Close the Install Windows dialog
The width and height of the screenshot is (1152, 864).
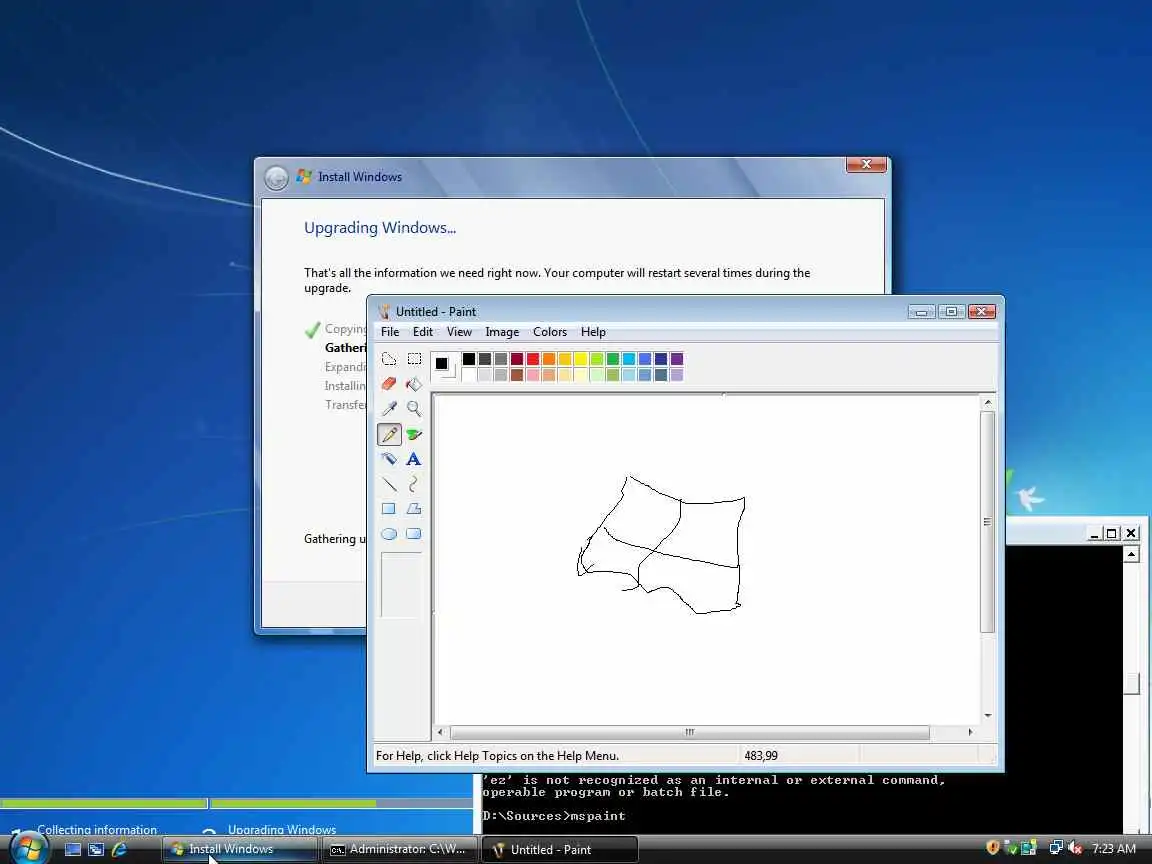(866, 165)
